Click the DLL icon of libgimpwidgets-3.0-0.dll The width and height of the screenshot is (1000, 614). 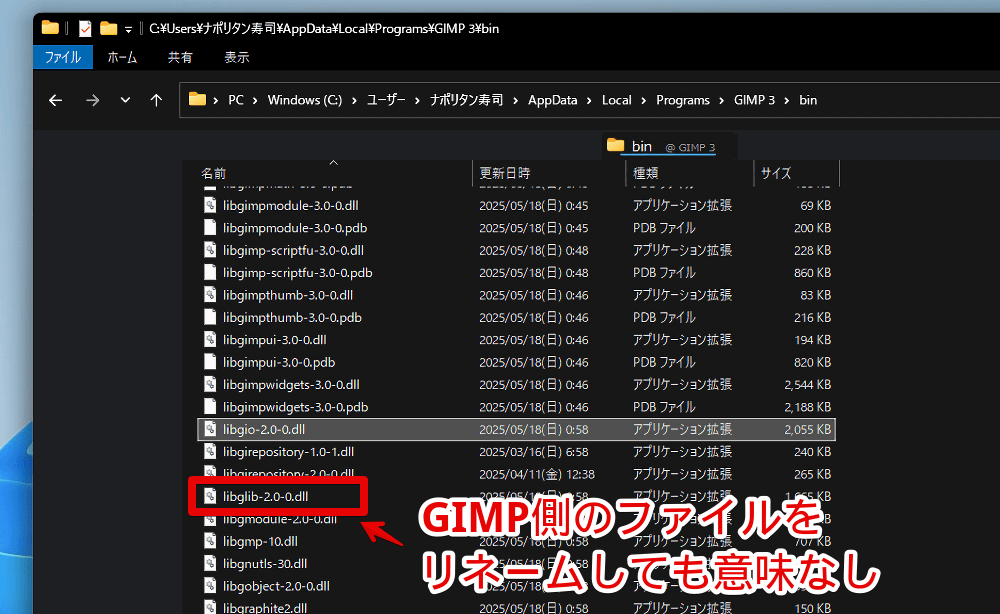click(x=210, y=384)
